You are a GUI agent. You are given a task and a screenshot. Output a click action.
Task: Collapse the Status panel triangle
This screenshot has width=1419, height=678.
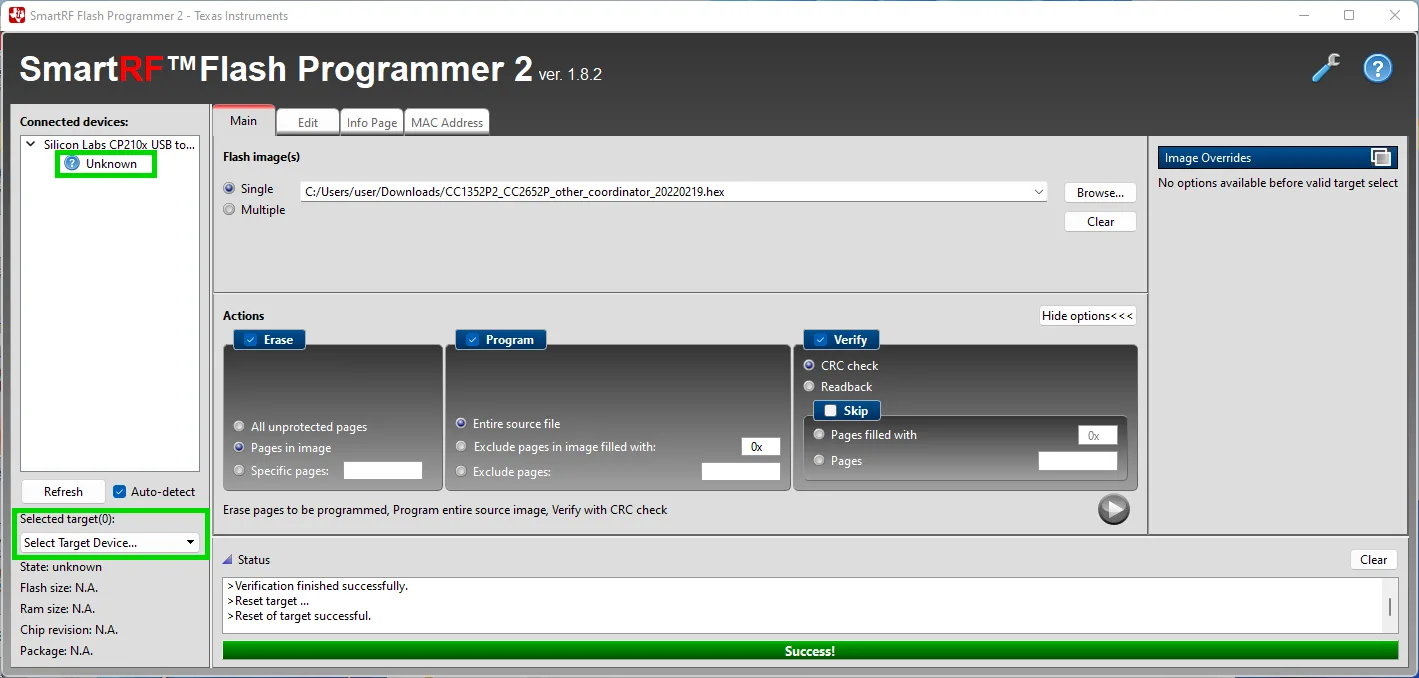point(228,560)
